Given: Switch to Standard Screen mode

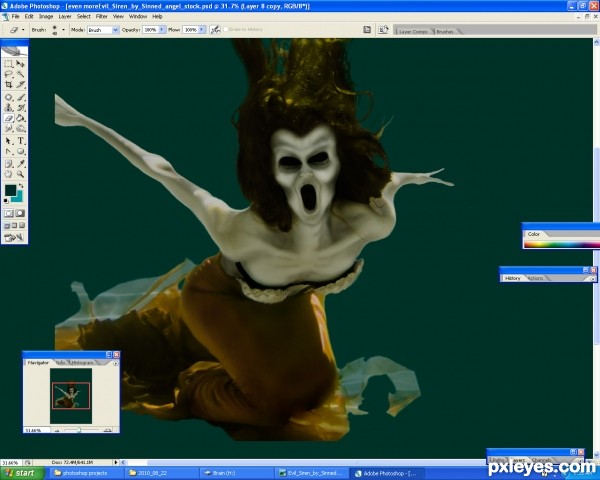Looking at the screenshot, I should [7, 225].
